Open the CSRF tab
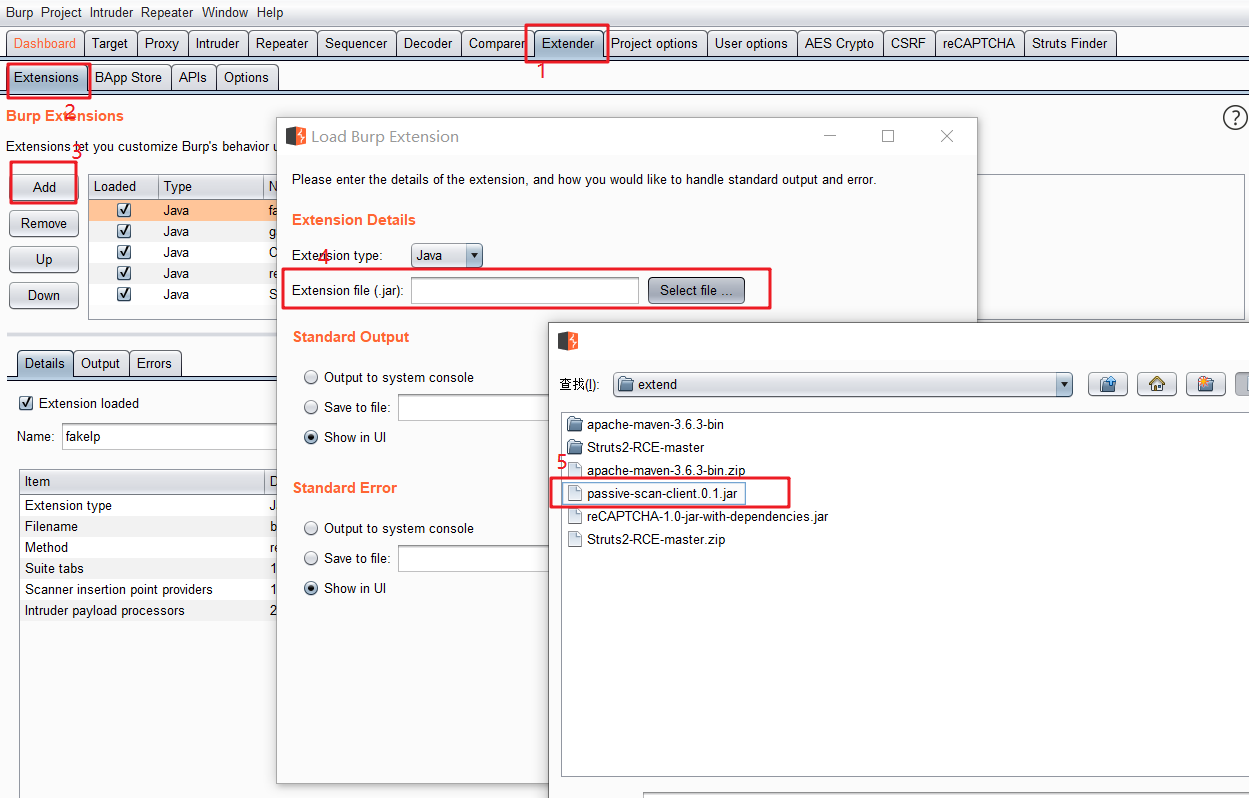Screen dimensions: 1249x798 (x=909, y=43)
